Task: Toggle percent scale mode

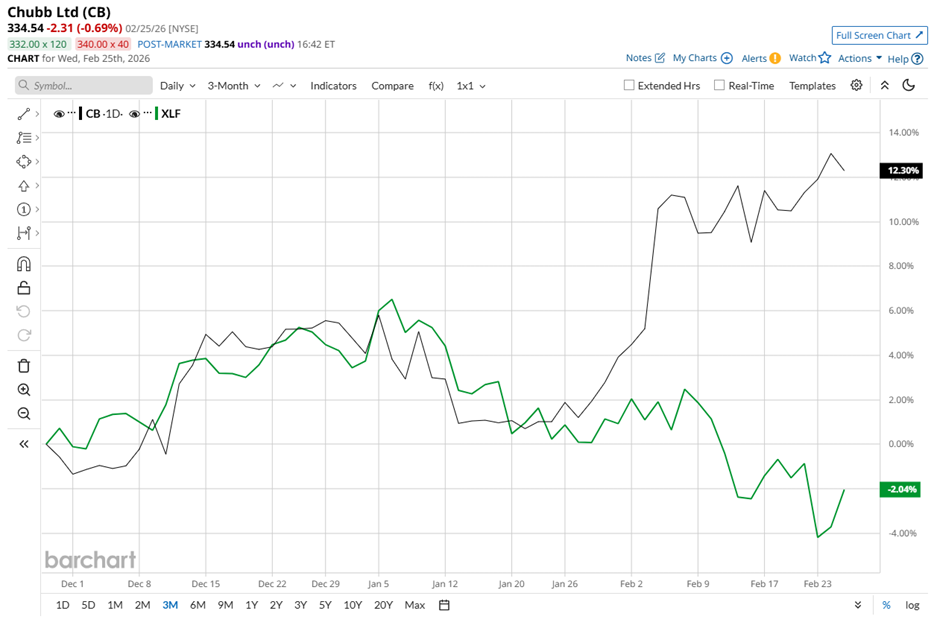Action: coord(886,605)
